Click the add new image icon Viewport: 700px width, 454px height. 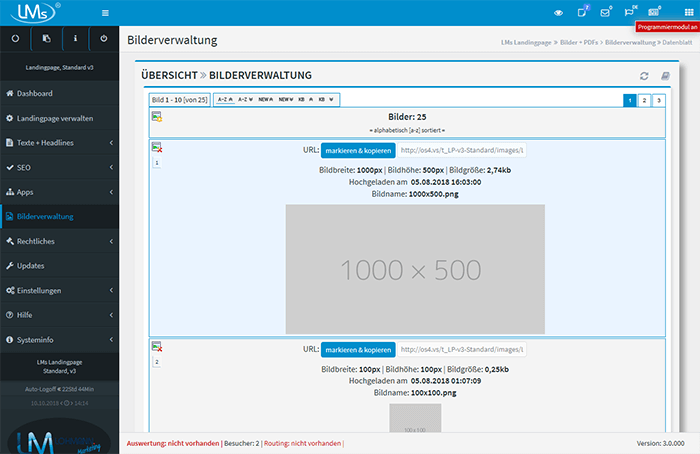click(157, 117)
